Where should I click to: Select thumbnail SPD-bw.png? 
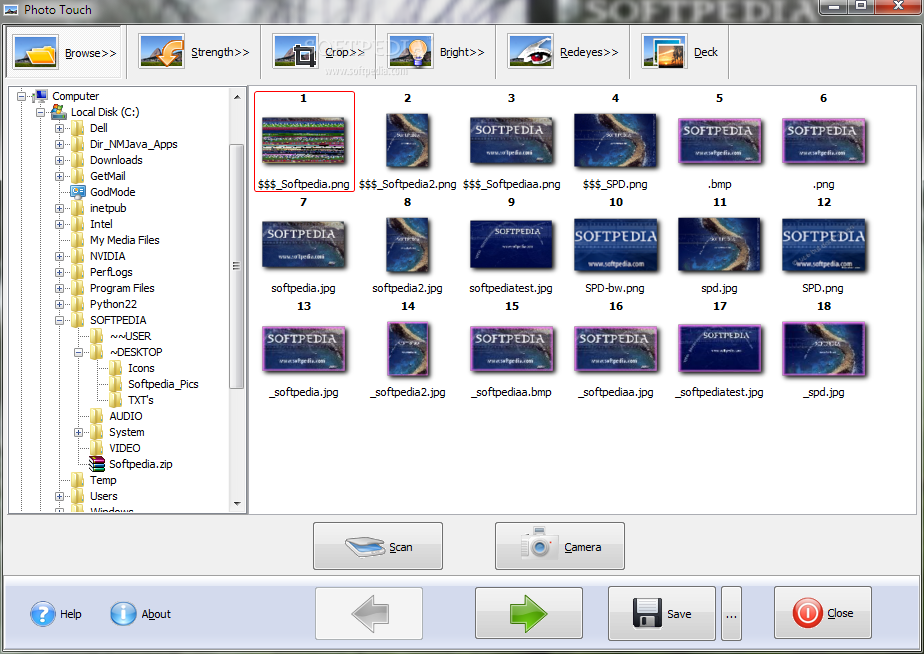(615, 245)
